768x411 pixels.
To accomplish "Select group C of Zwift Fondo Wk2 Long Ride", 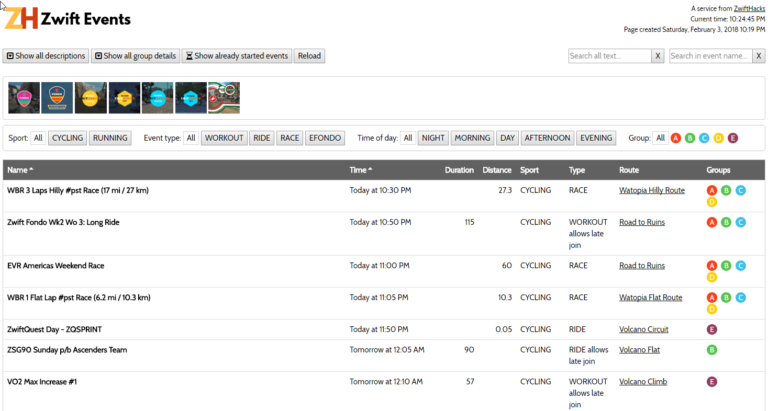I will coord(741,222).
